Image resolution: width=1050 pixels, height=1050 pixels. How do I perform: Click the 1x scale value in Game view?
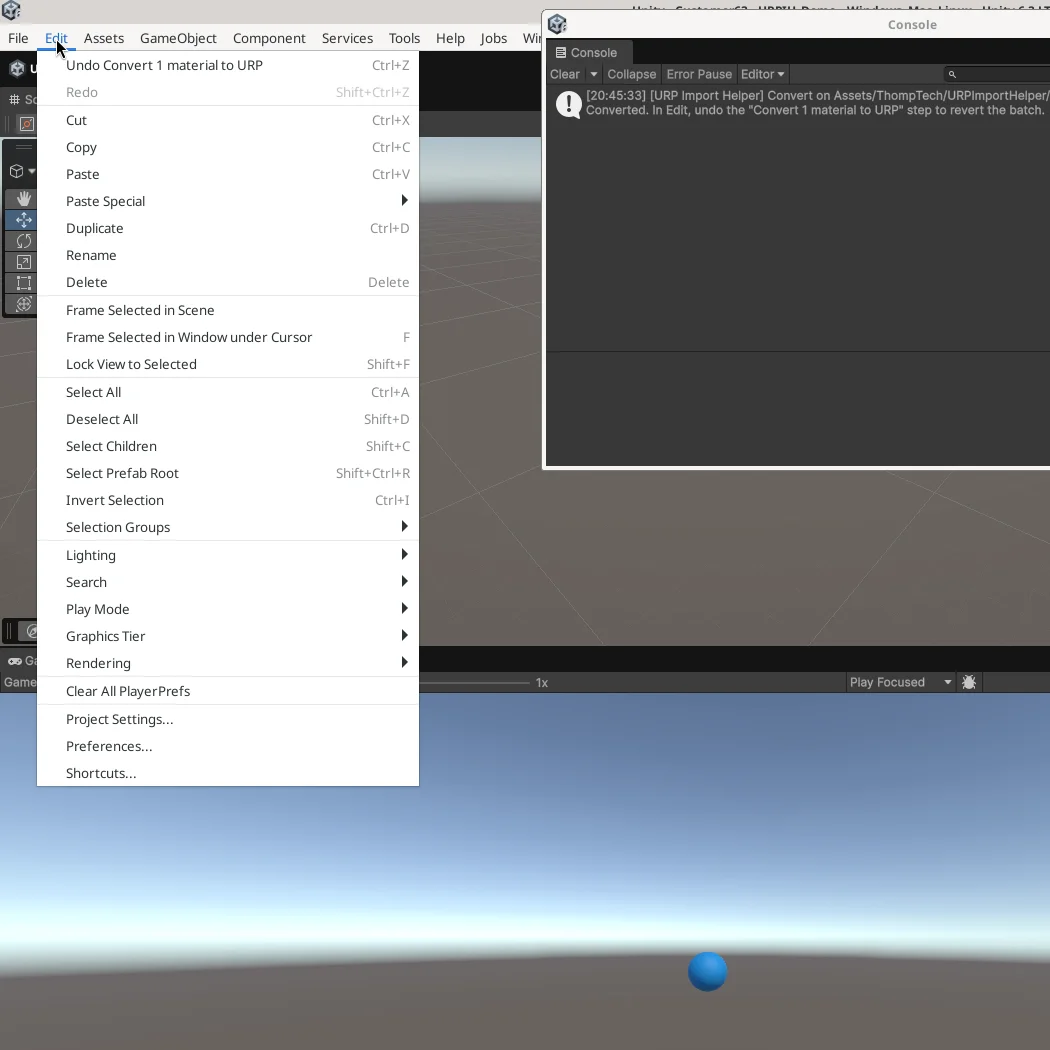(542, 683)
